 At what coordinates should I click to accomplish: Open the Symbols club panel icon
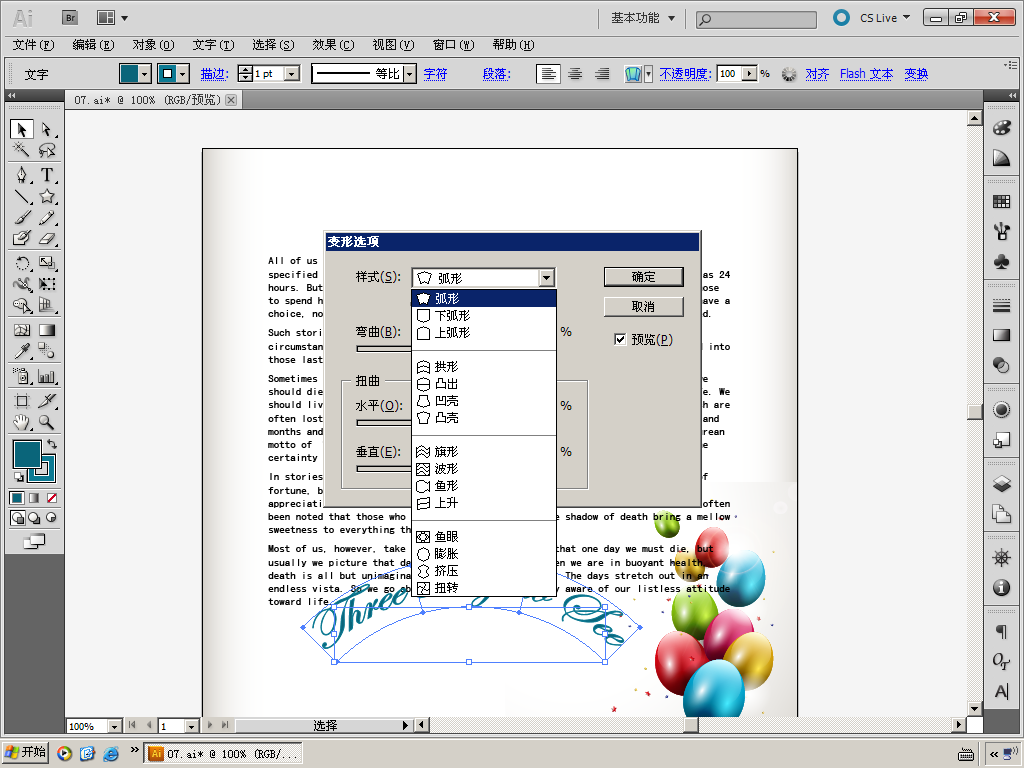tap(1001, 262)
